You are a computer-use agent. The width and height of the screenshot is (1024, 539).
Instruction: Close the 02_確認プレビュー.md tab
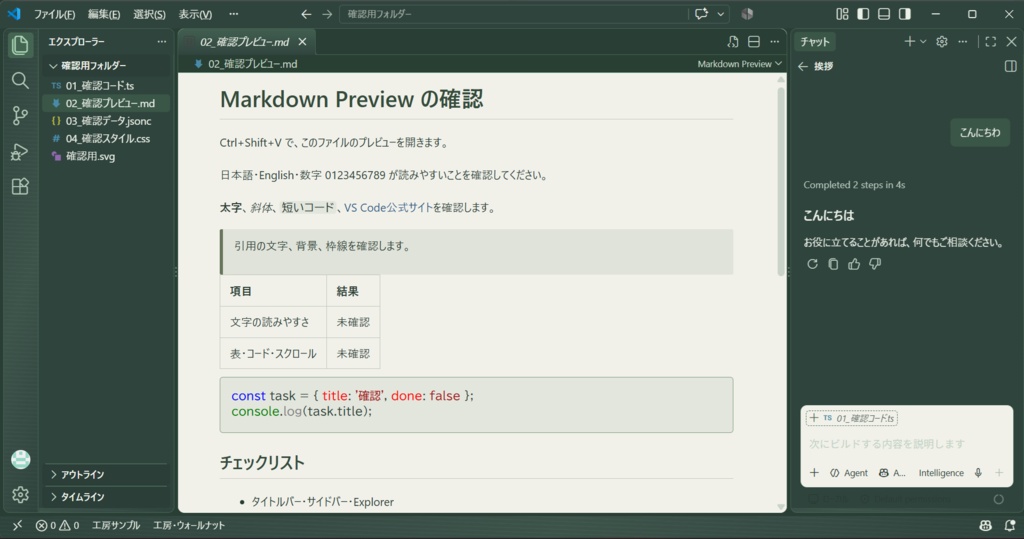(302, 42)
